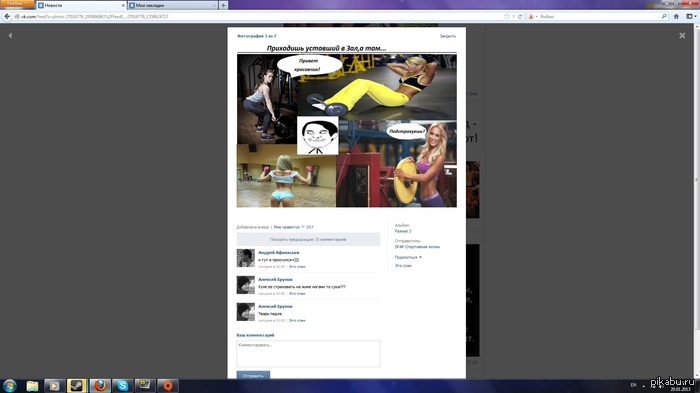Click the Мне нравится like link
The height and width of the screenshot is (393, 700).
click(x=286, y=227)
